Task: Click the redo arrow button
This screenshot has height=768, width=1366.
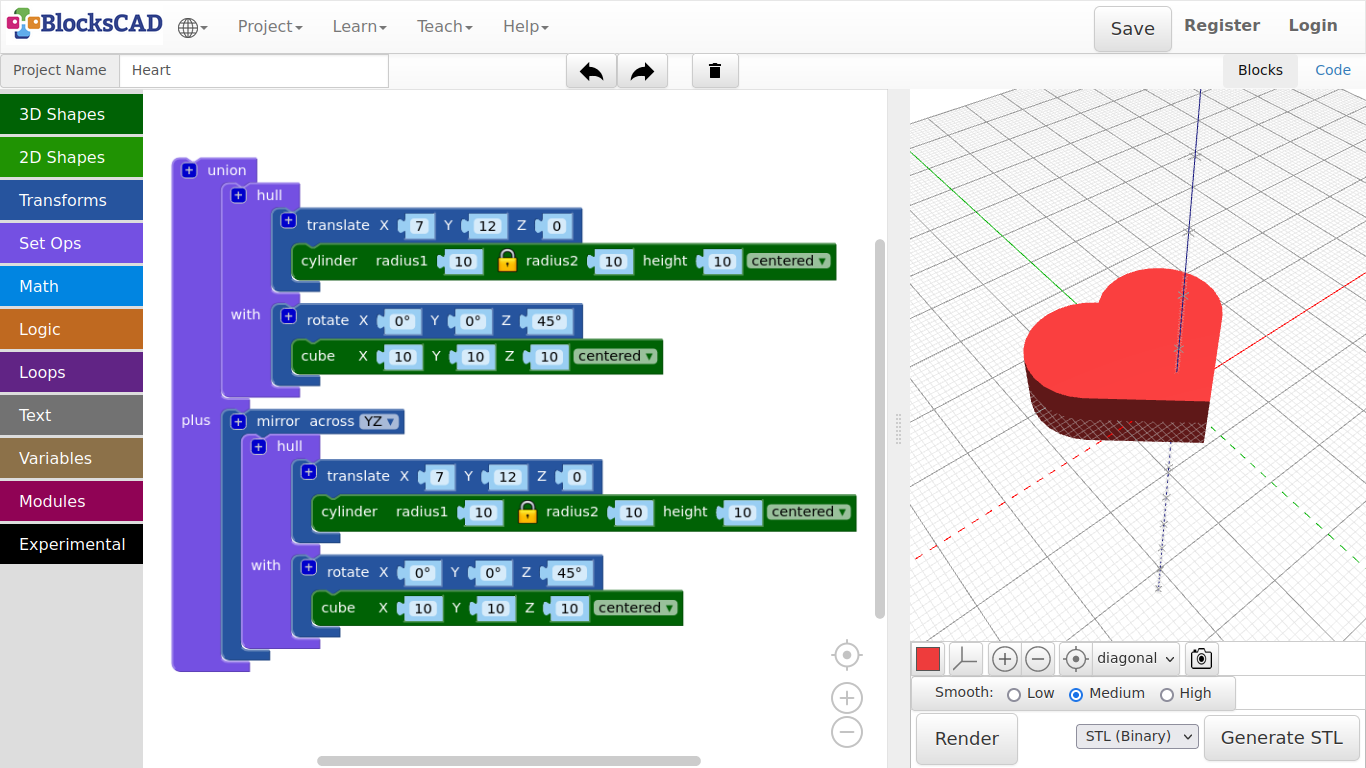Action: click(x=642, y=71)
